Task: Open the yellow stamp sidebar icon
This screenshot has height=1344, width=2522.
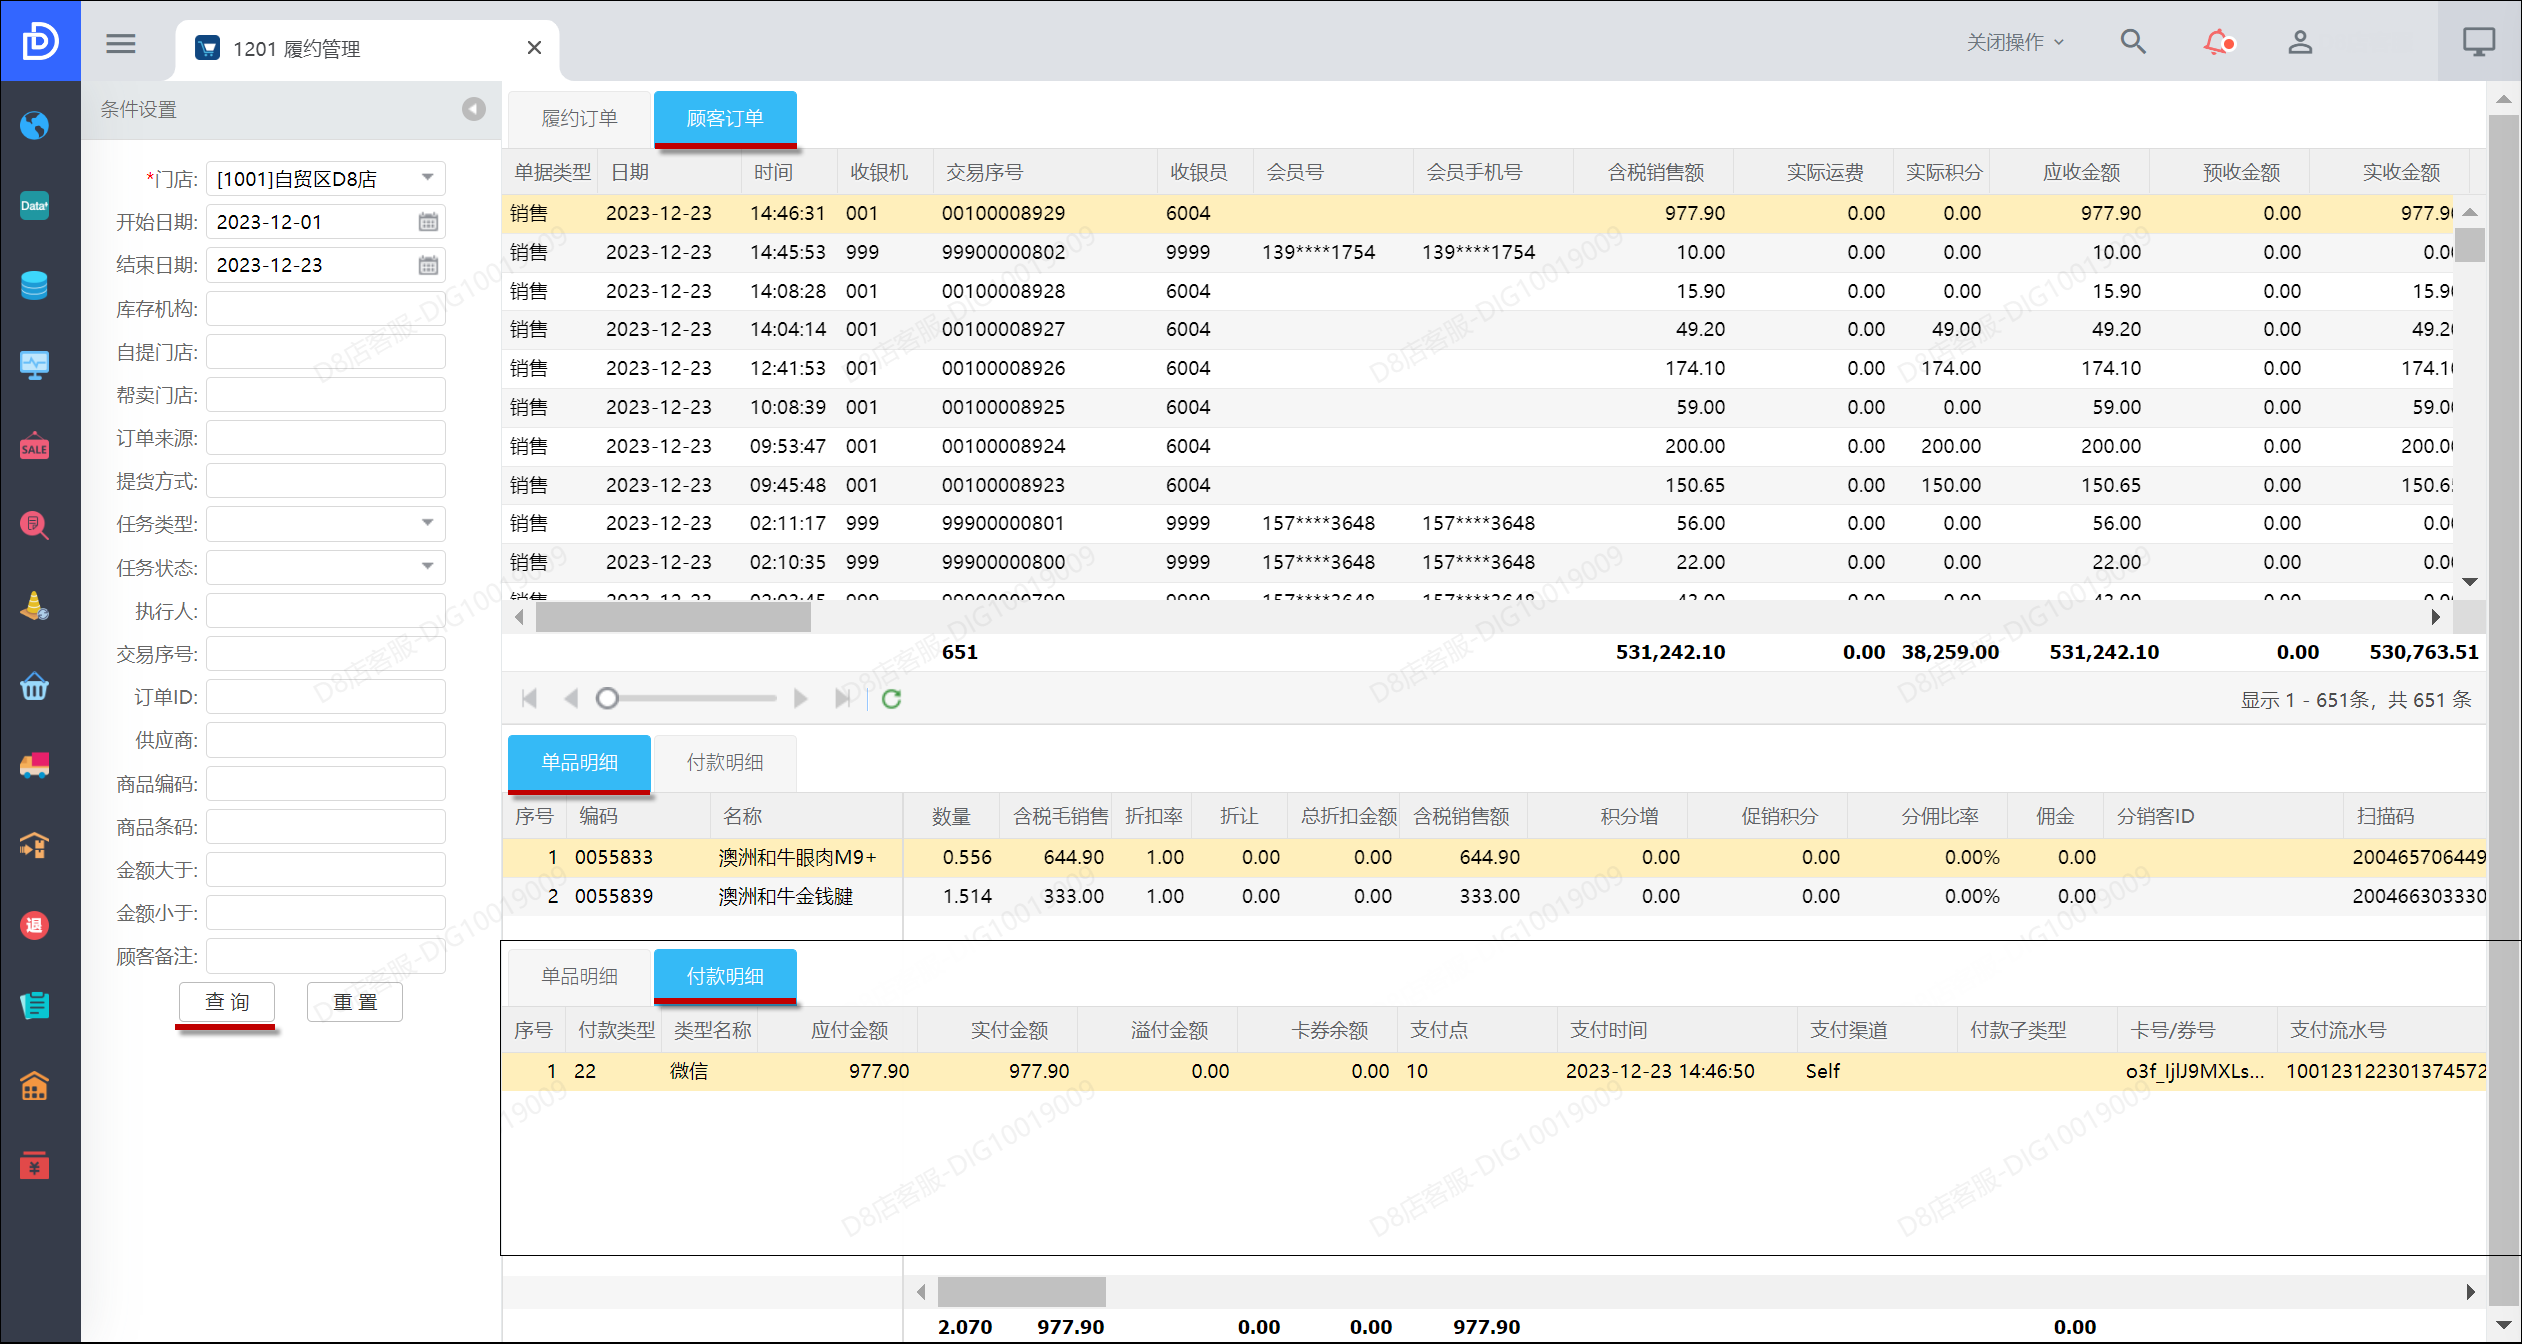Action: point(35,606)
